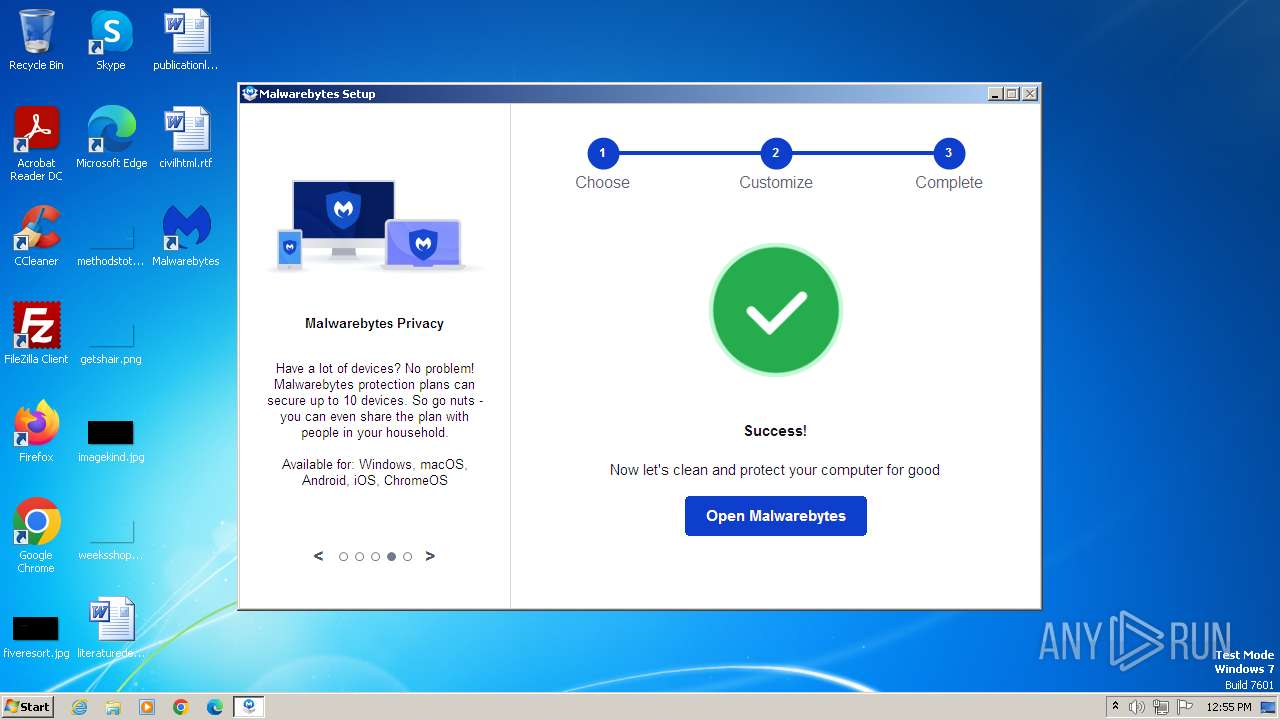Go to the previous carousel slide
The width and height of the screenshot is (1280, 720).
318,556
